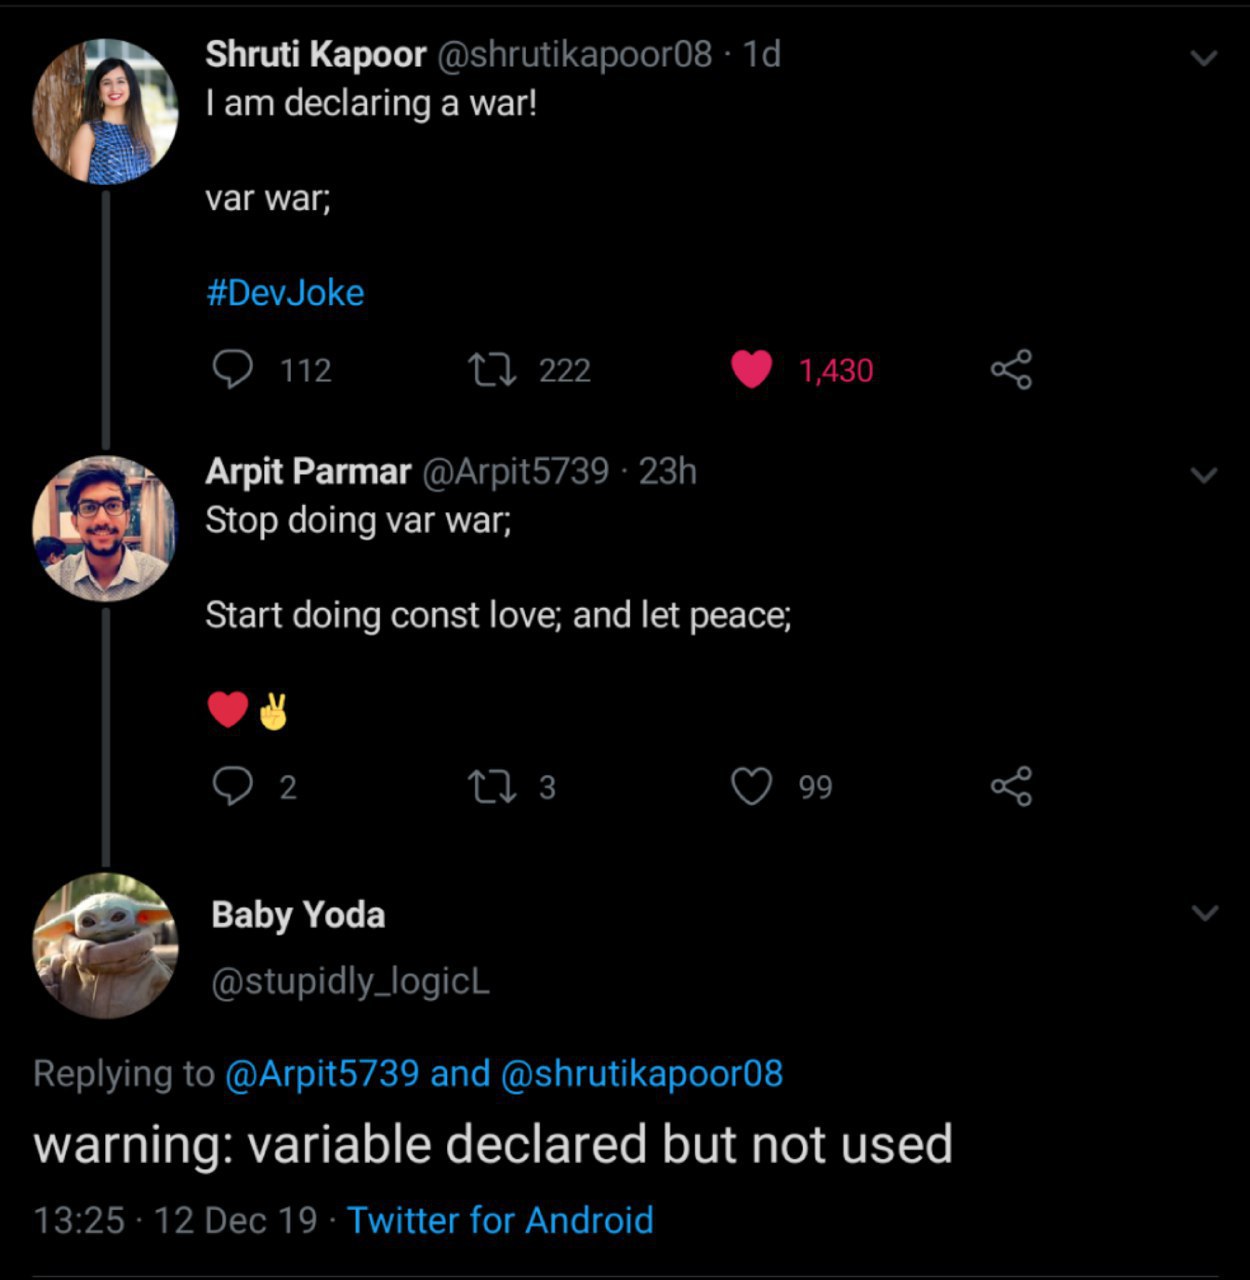Tap the Twitter for Android source link
The image size is (1250, 1280).
coord(500,1220)
